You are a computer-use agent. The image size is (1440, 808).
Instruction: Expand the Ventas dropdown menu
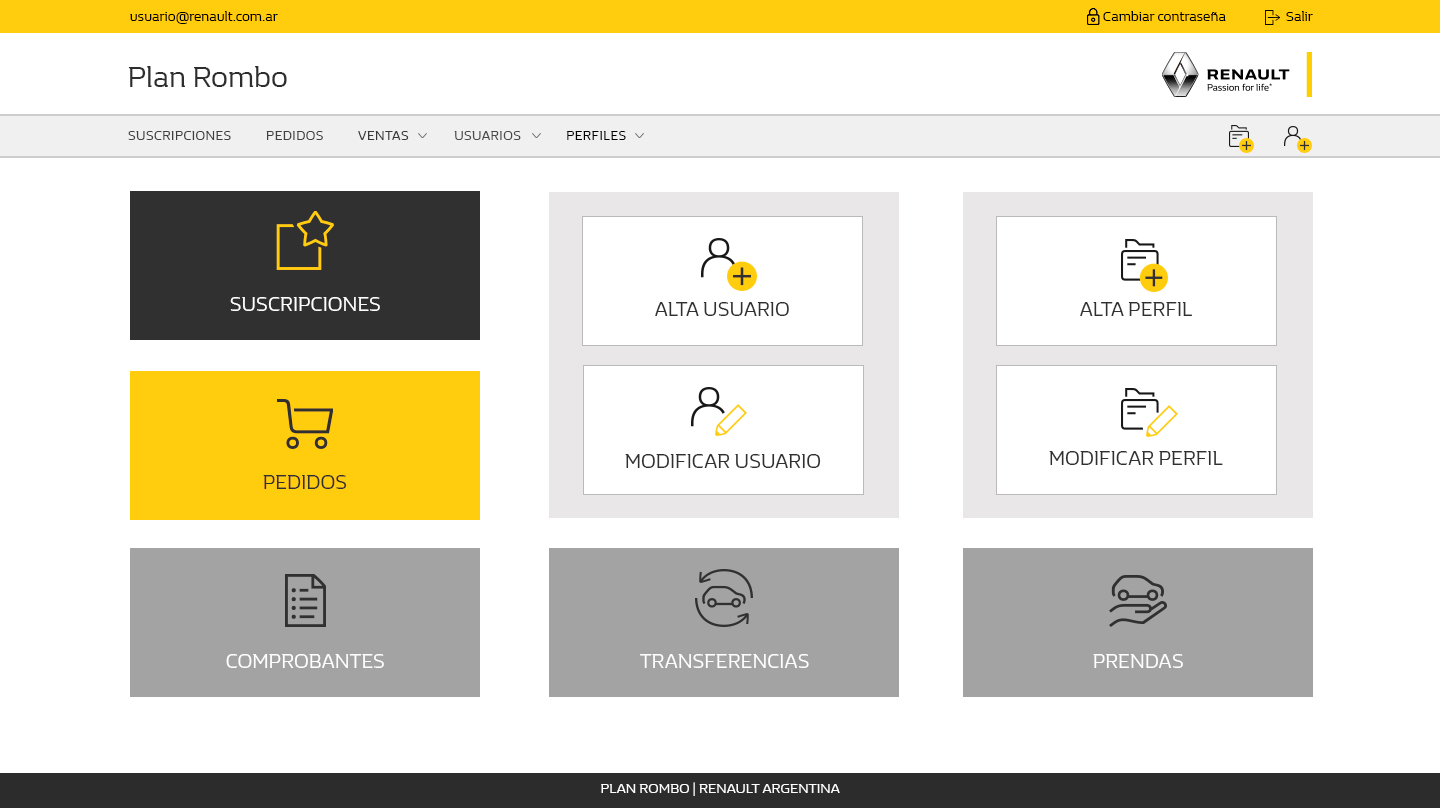(391, 135)
